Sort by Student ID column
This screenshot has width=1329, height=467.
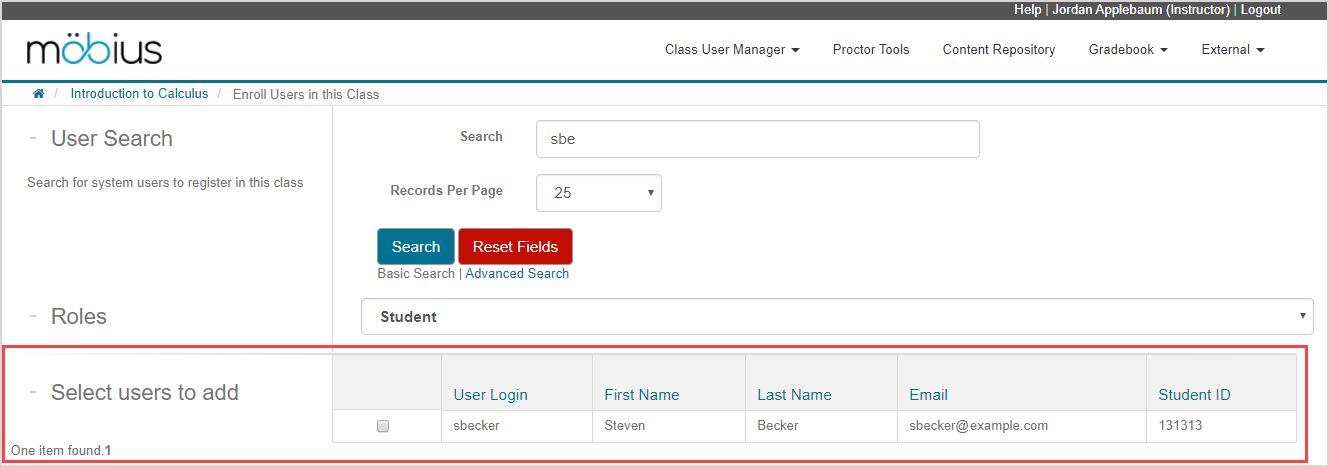(1194, 395)
